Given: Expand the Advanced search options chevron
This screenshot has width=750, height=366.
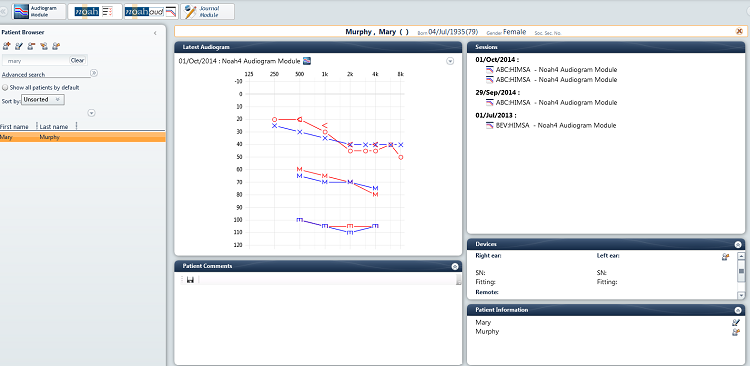Looking at the screenshot, I should click(94, 73).
